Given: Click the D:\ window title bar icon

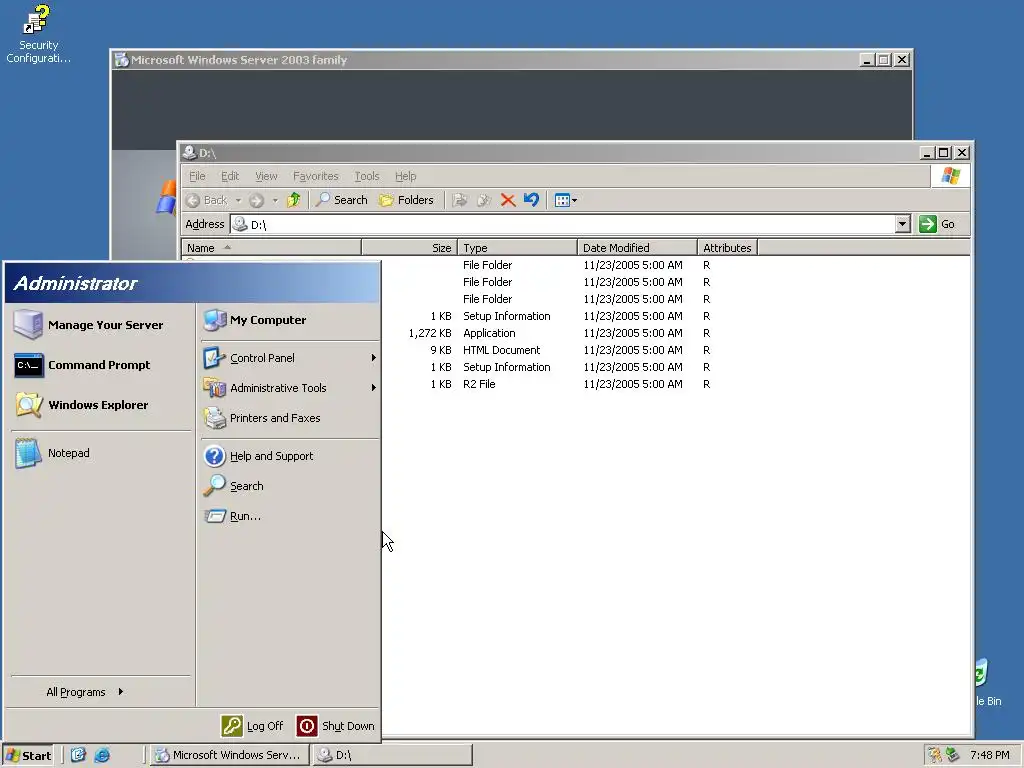Looking at the screenshot, I should pos(189,153).
